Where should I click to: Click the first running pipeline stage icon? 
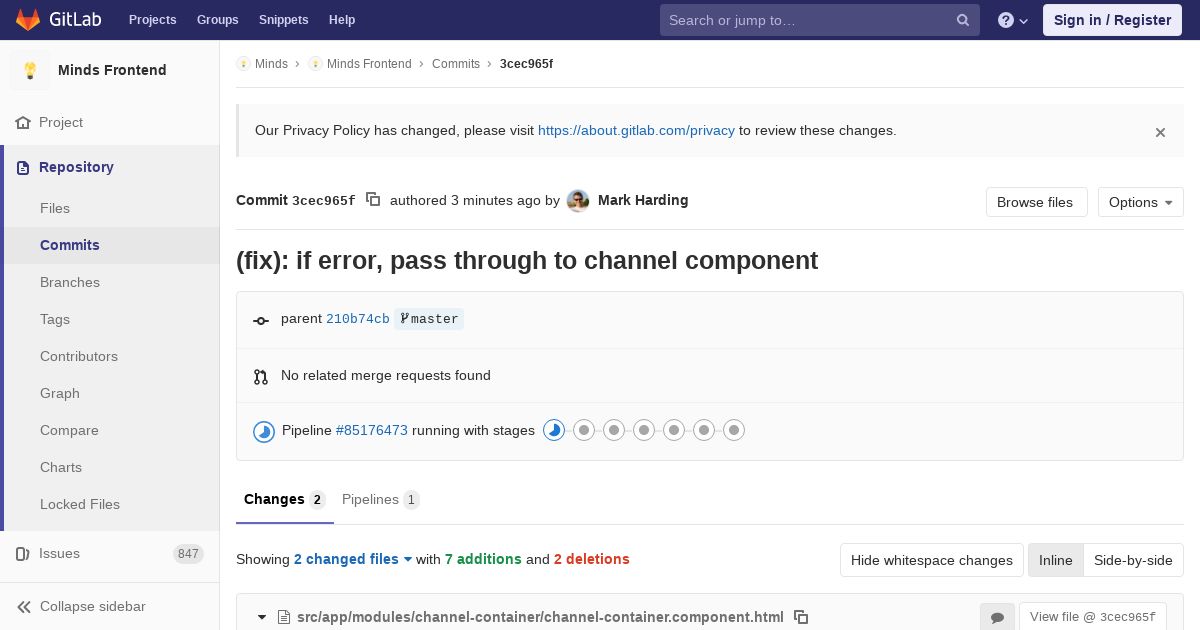[554, 430]
